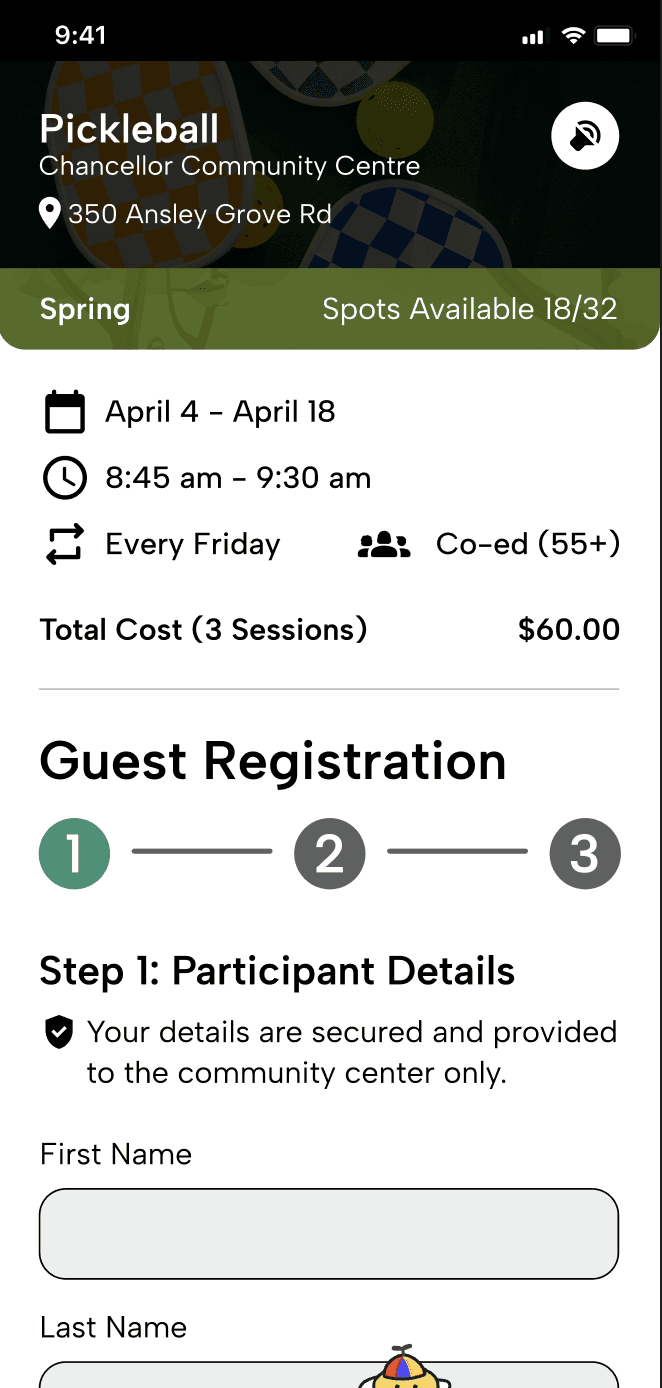Tap the repeat schedule icon

[65, 545]
